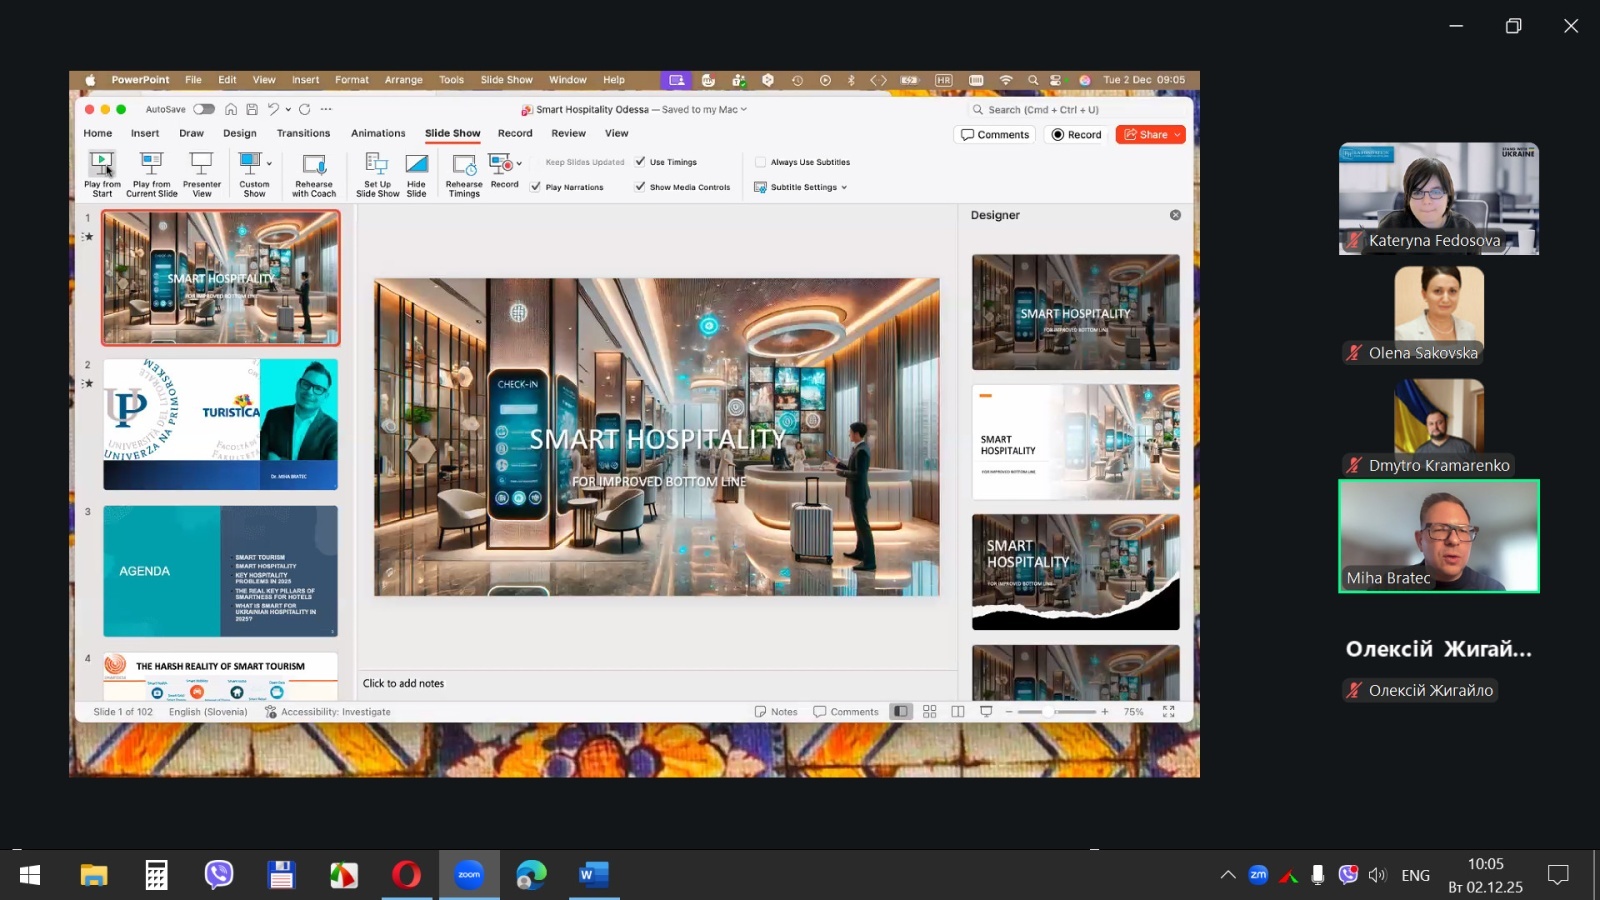This screenshot has height=900, width=1600.
Task: Start Rehearse Timings
Action: point(464,164)
